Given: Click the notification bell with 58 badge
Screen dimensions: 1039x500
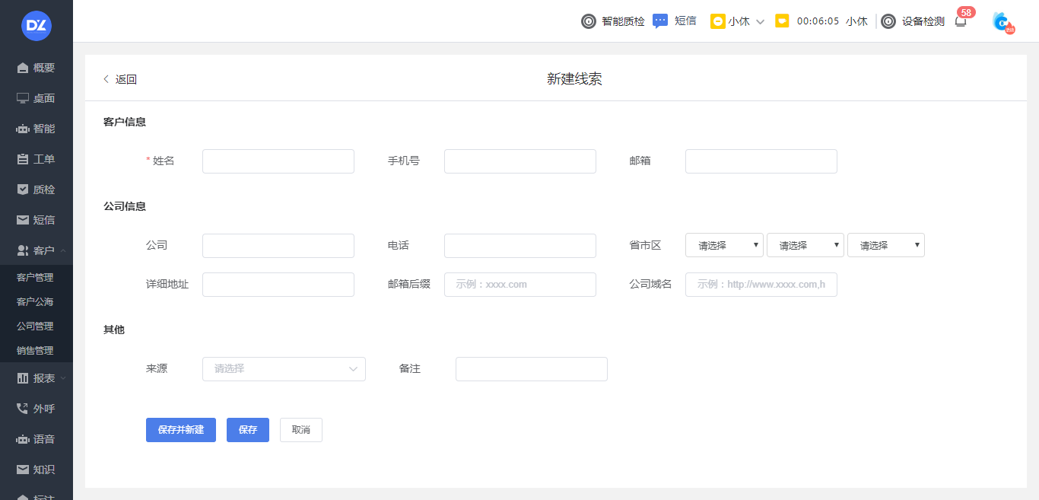Looking at the screenshot, I should [x=961, y=21].
